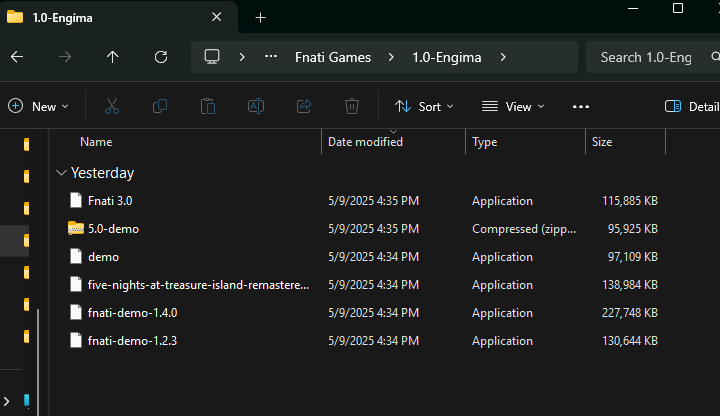The height and width of the screenshot is (416, 720).
Task: Open the Sort dropdown menu
Action: (x=424, y=107)
